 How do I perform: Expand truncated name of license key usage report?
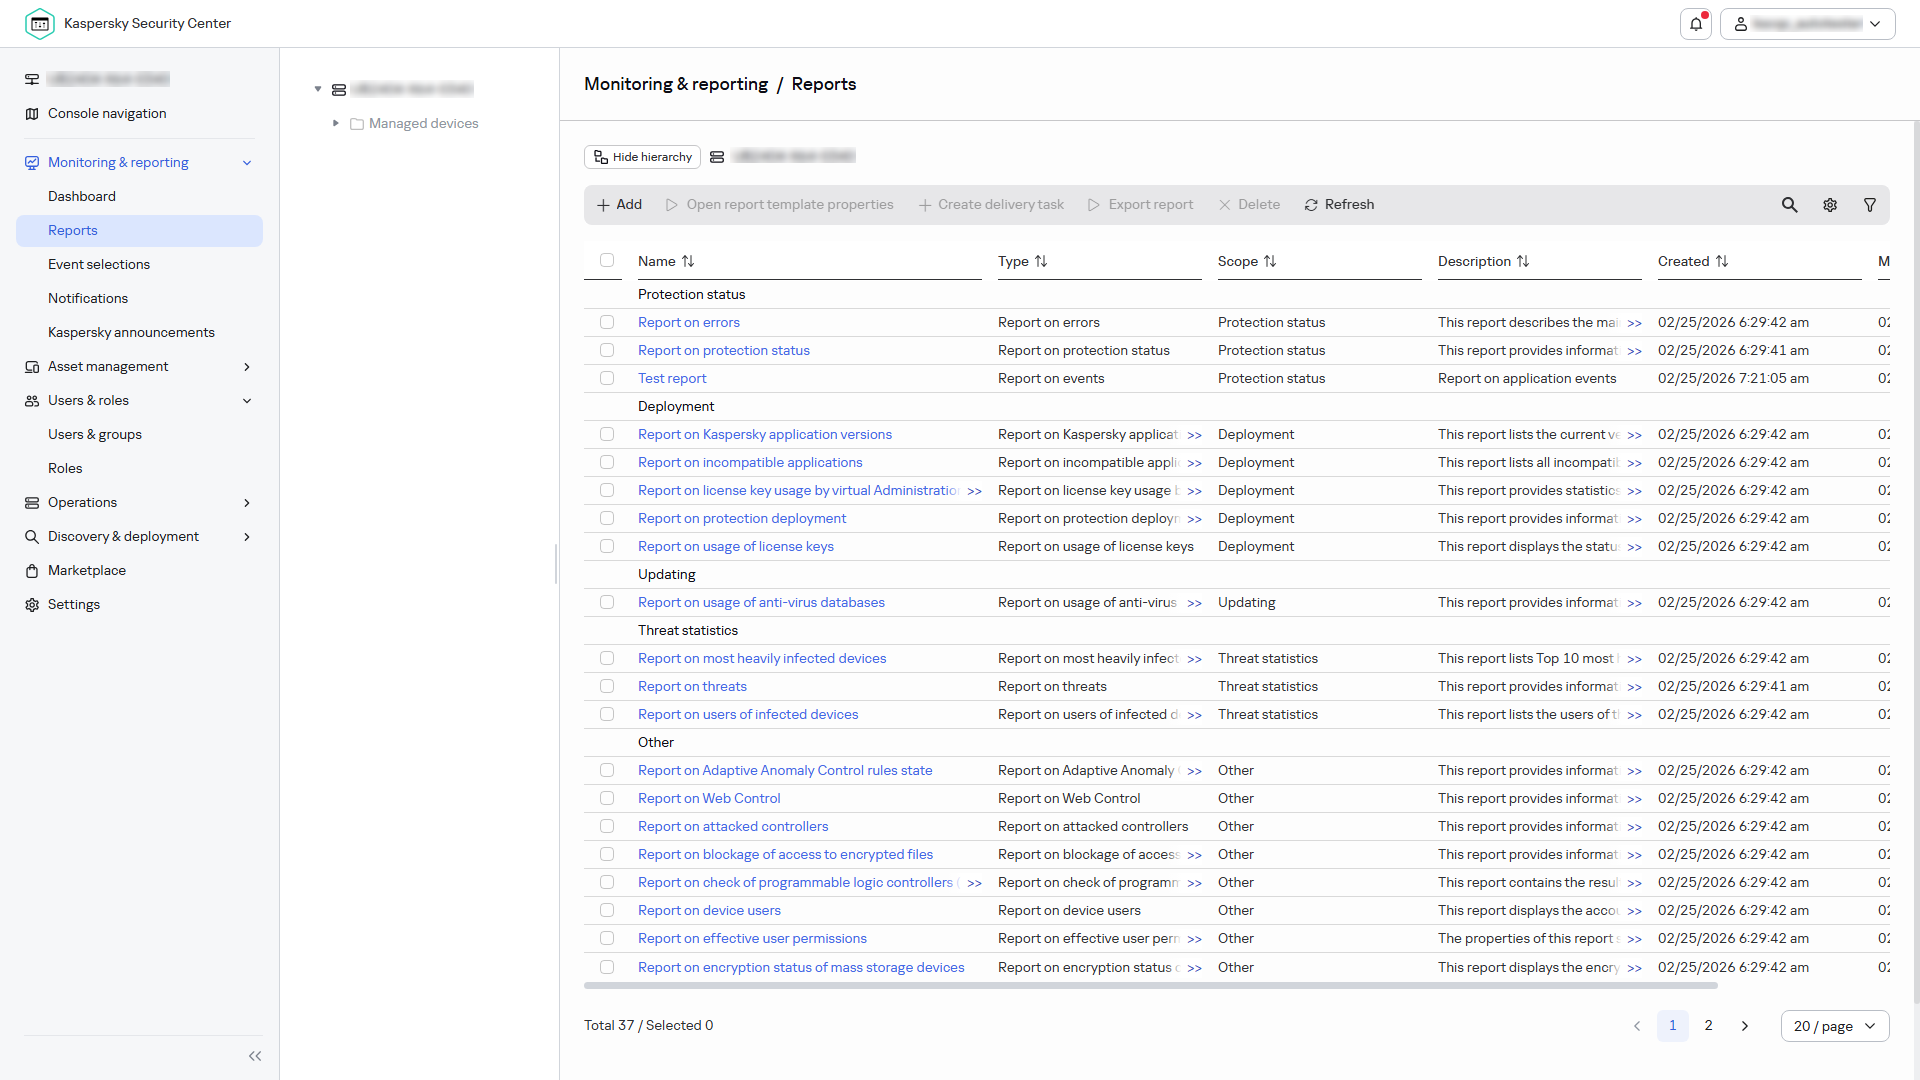974,491
